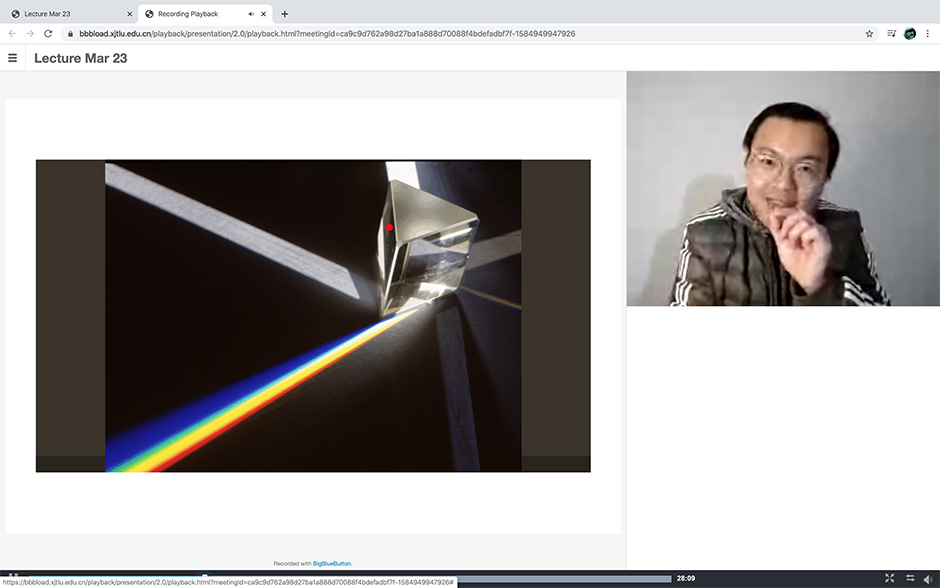Swap the presentation and webcam views
Image resolution: width=940 pixels, height=588 pixels.
tap(910, 578)
